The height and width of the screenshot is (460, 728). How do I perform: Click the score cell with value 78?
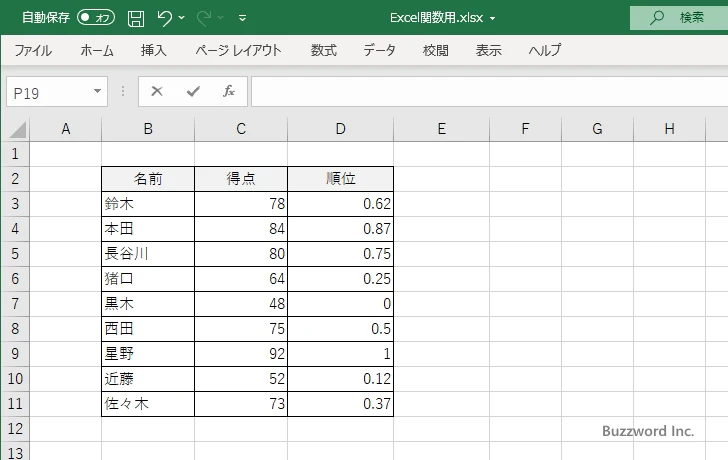240,204
